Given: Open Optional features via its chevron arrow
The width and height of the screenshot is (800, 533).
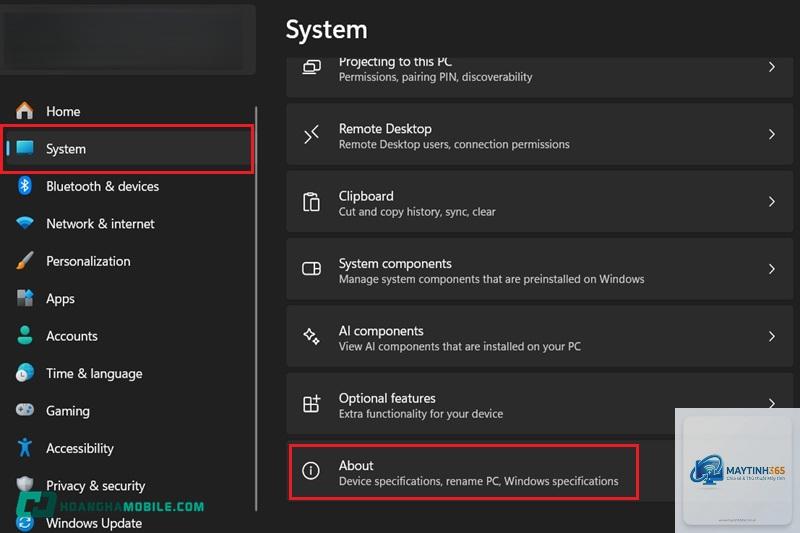Looking at the screenshot, I should pyautogui.click(x=772, y=403).
